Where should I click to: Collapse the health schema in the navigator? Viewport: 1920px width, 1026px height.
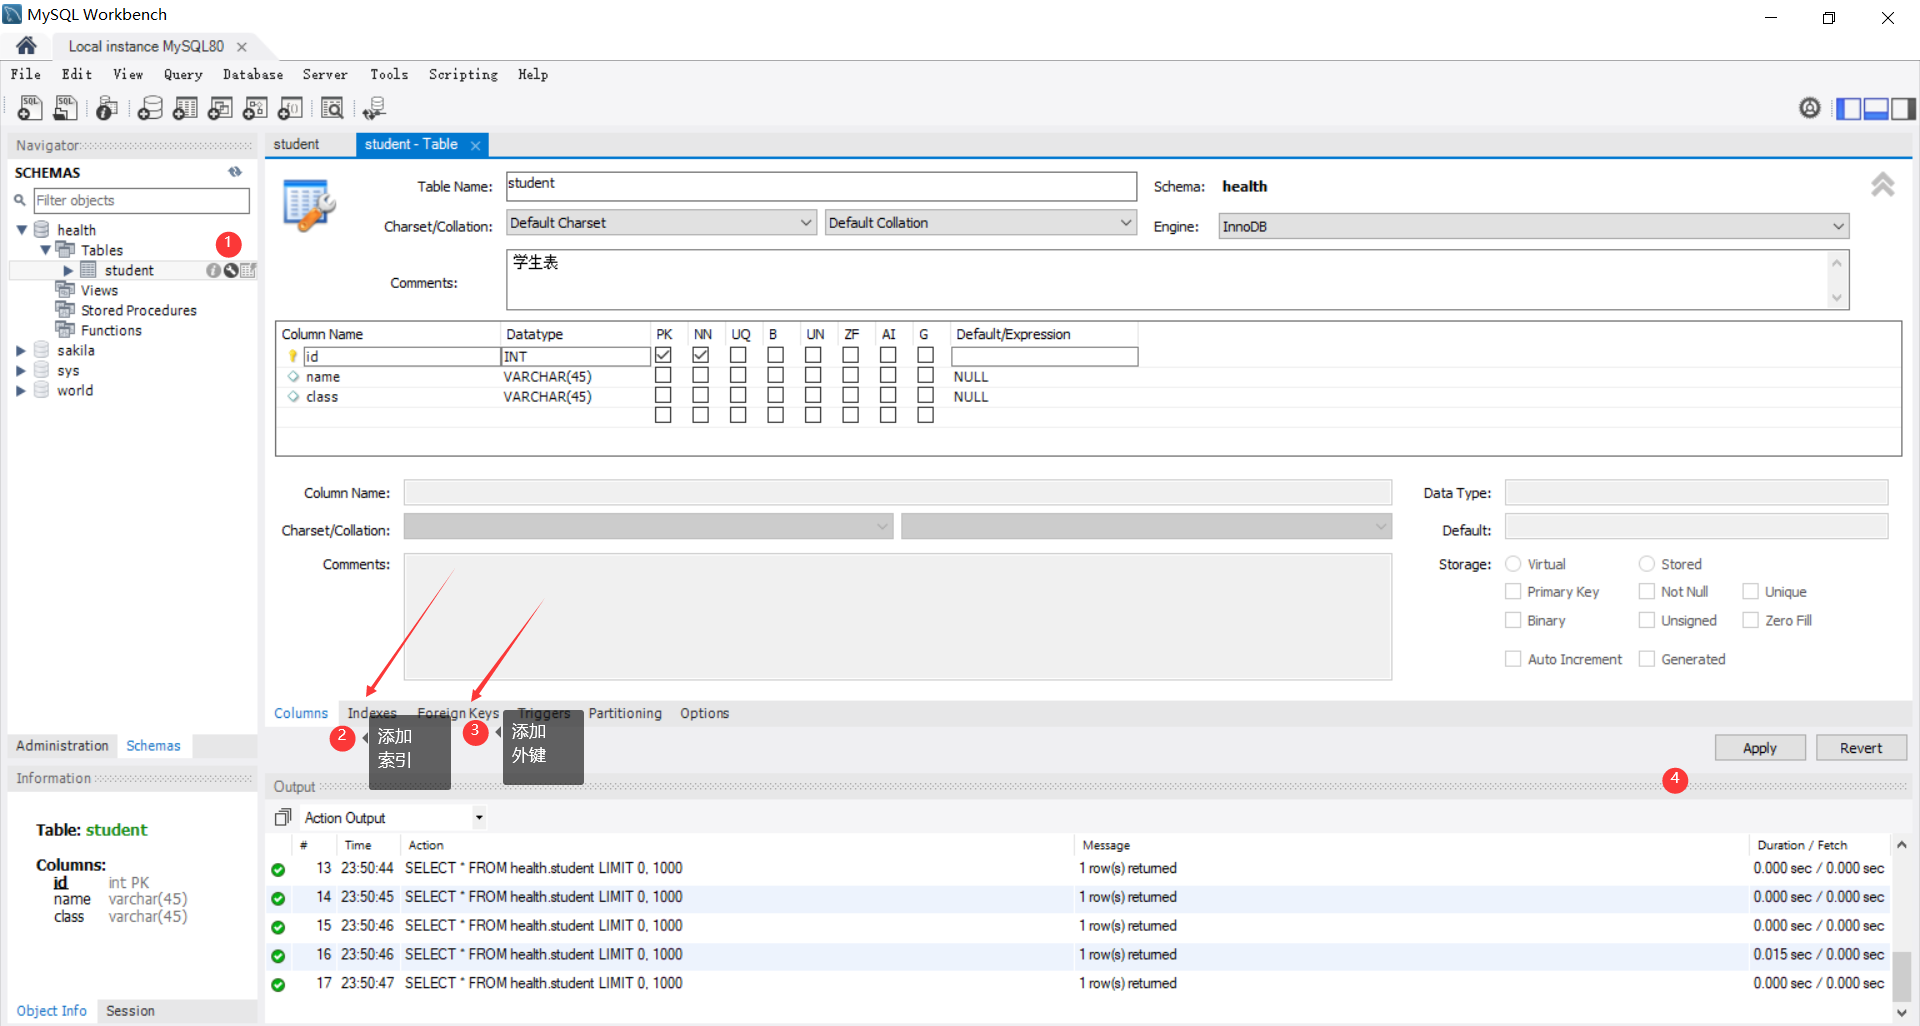(21, 229)
